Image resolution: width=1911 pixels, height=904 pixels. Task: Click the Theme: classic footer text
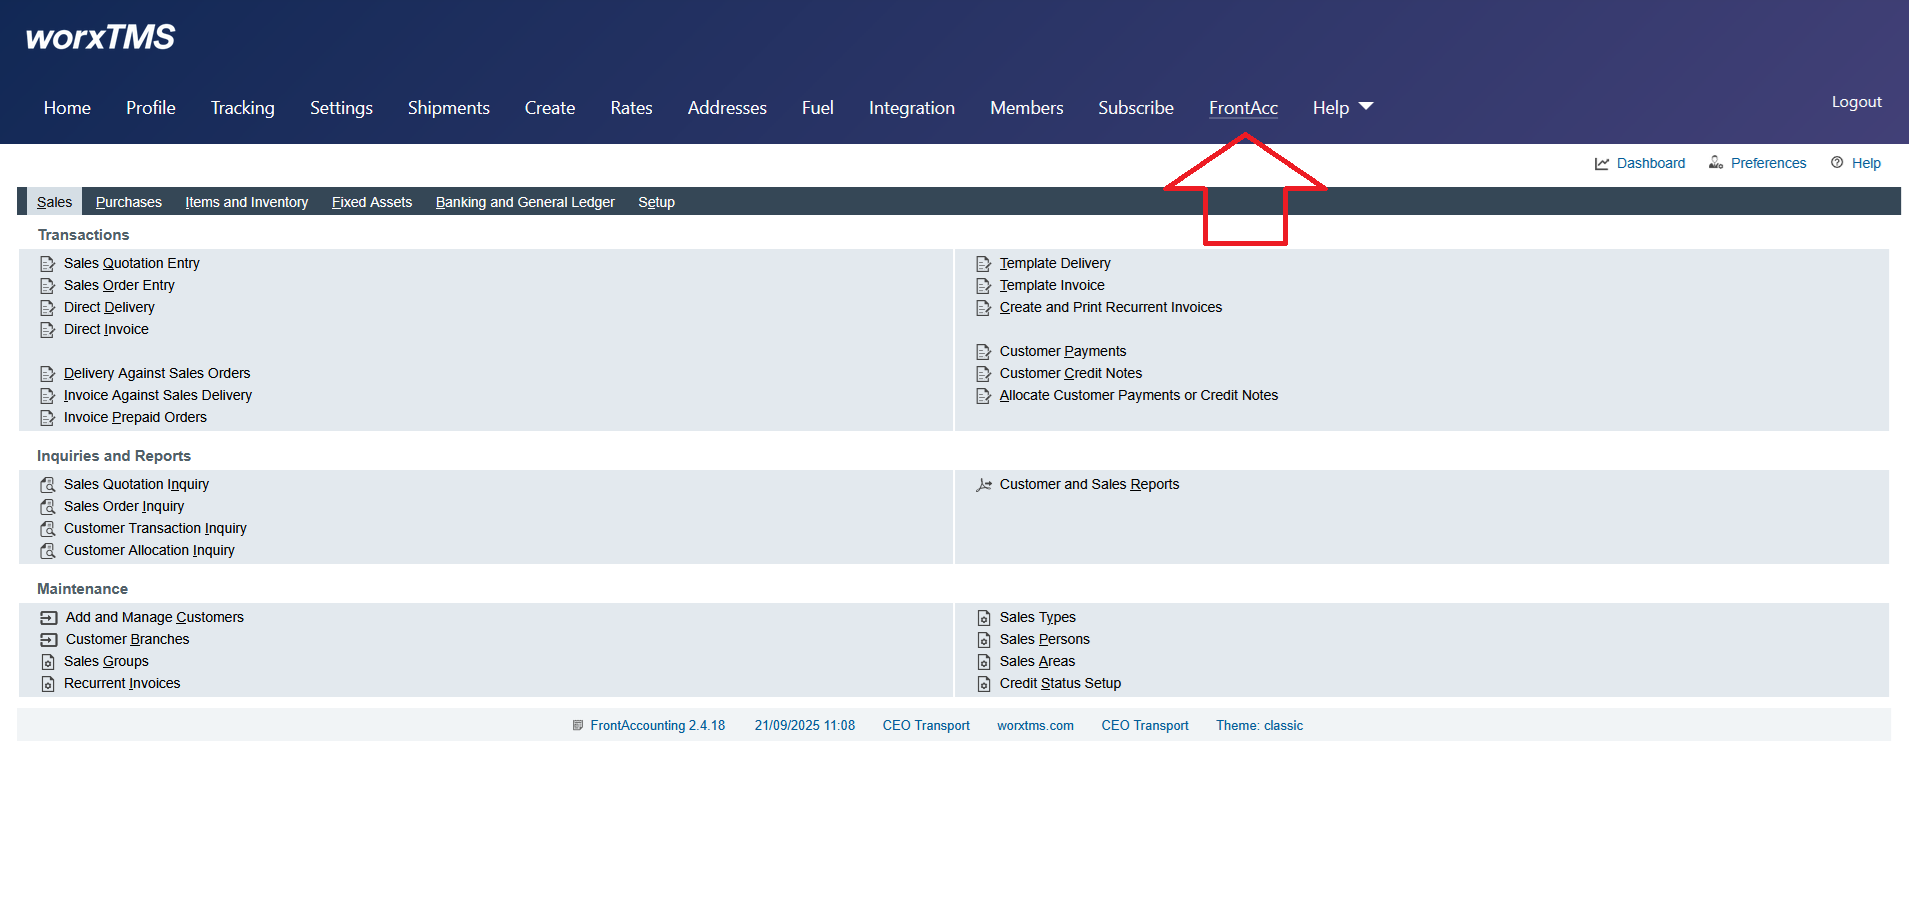[1258, 726]
